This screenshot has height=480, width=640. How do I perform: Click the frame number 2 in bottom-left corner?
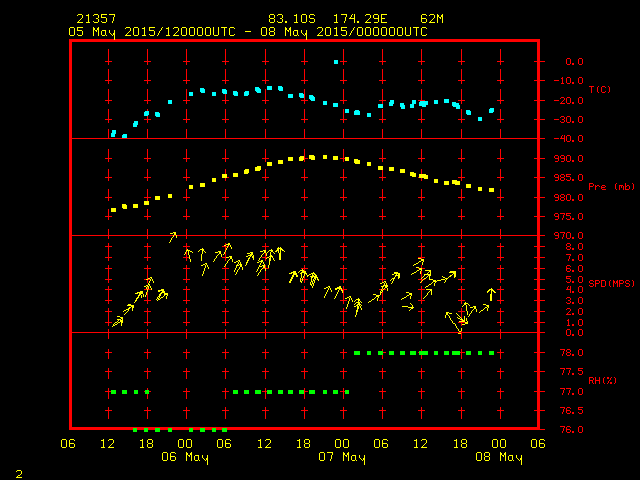coord(18,471)
